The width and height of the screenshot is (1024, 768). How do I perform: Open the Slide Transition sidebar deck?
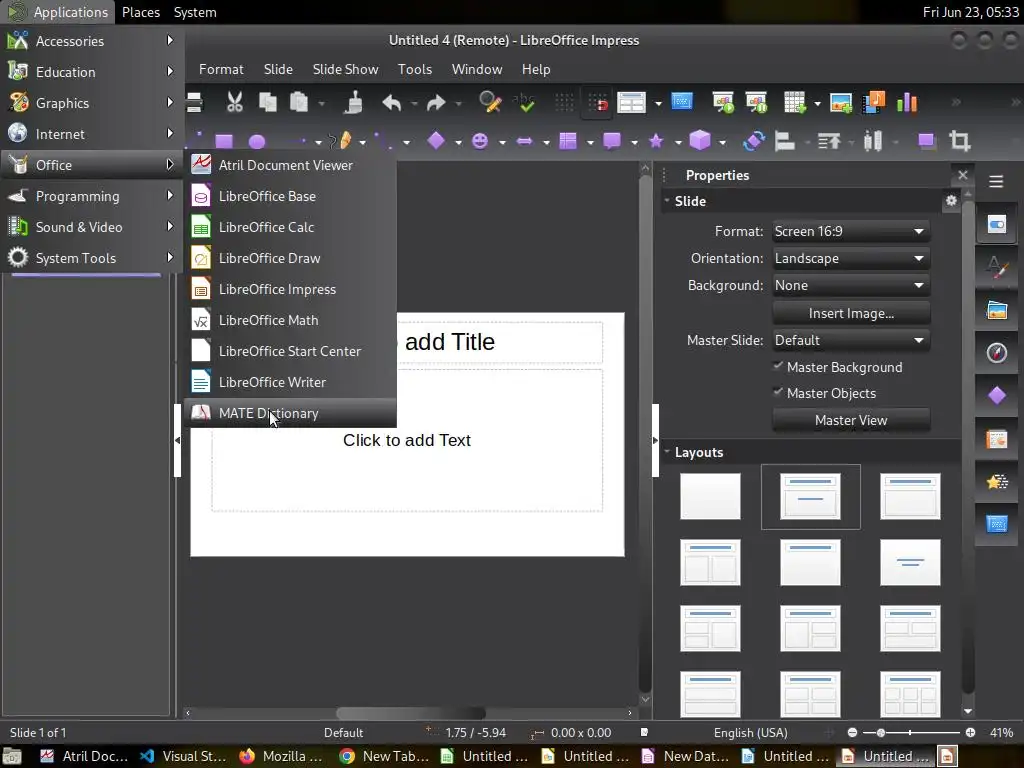pos(997,440)
